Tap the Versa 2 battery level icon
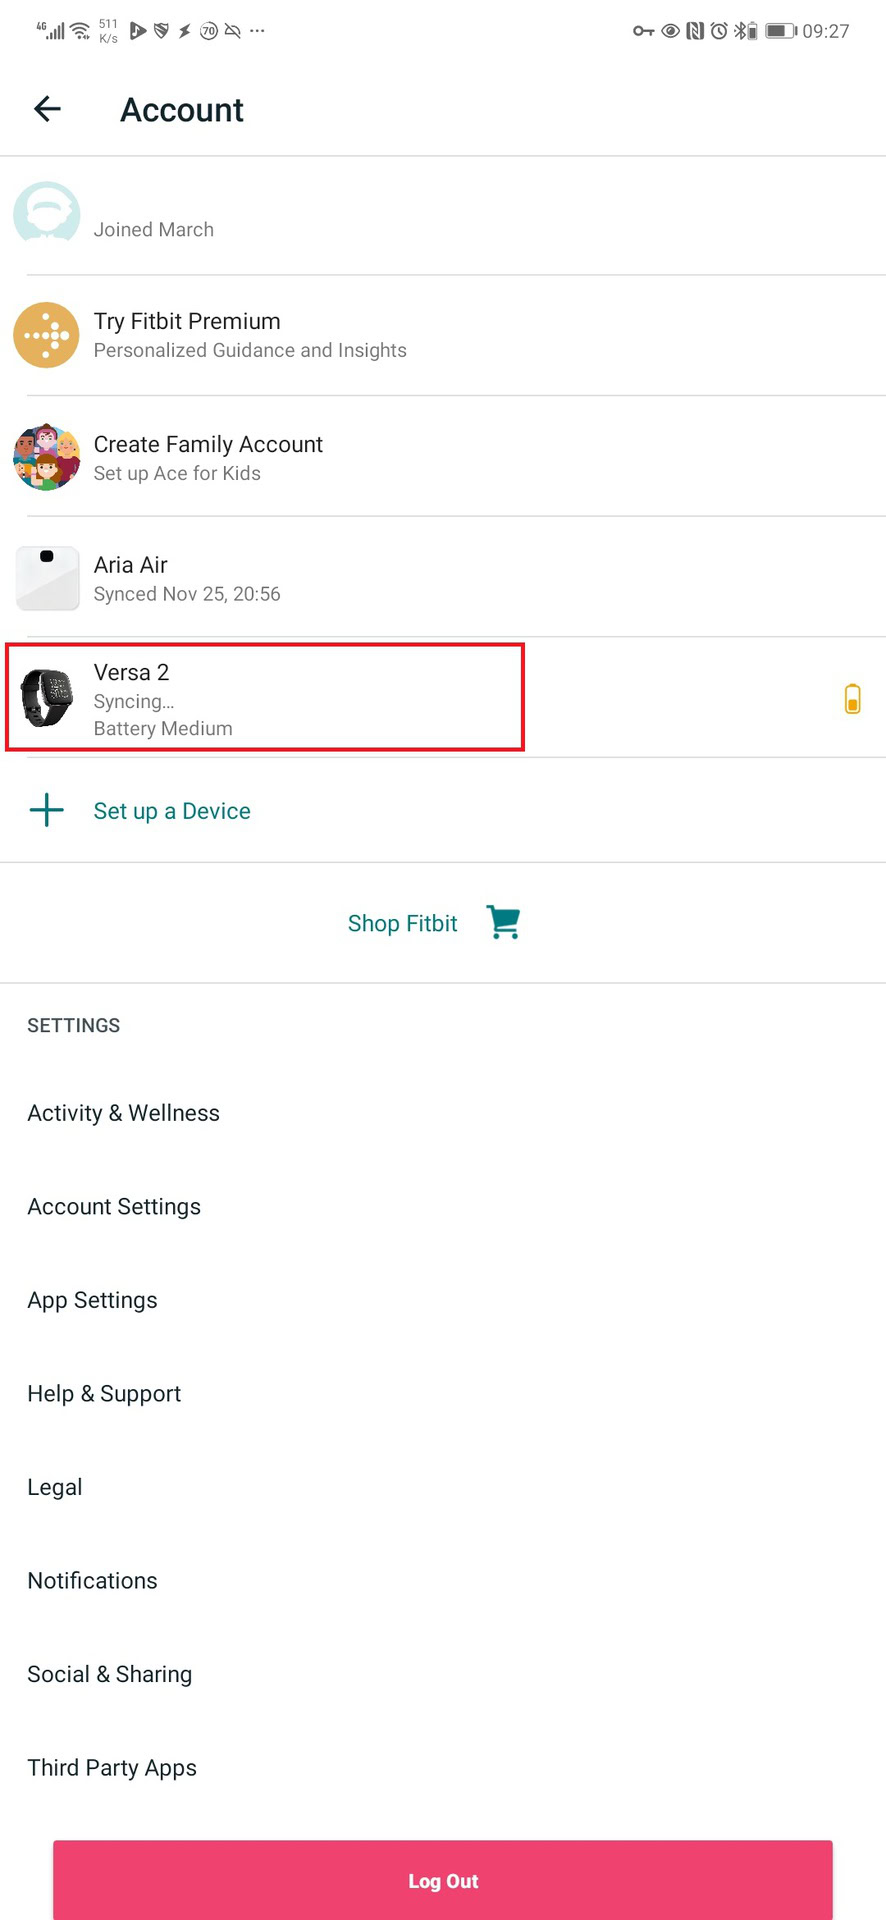The width and height of the screenshot is (886, 1920). tap(852, 698)
